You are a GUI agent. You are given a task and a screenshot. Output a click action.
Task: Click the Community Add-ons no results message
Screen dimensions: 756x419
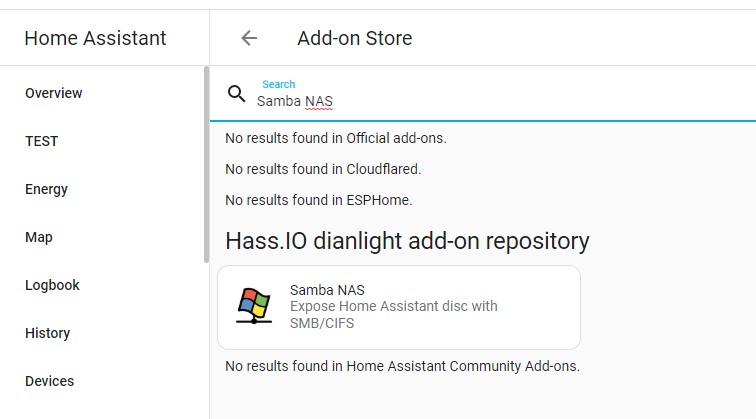[402, 366]
